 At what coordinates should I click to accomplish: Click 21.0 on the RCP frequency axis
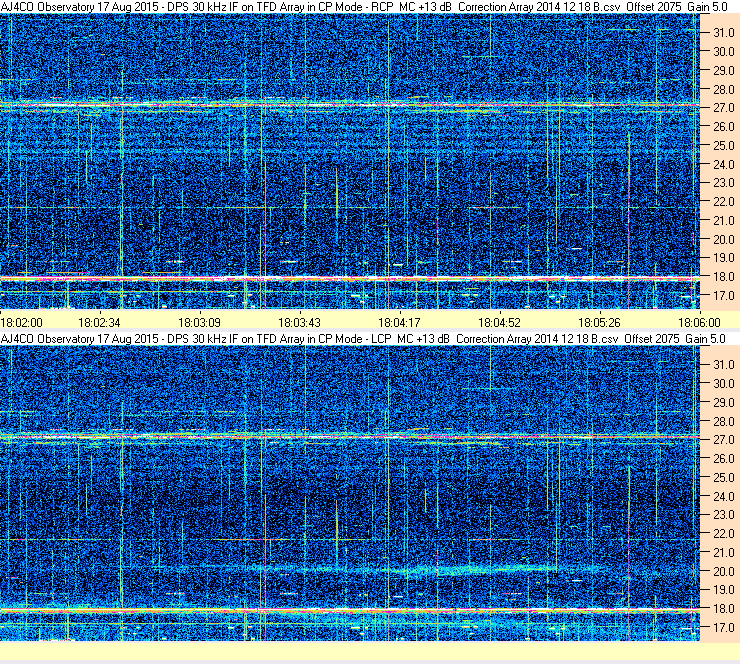coord(723,221)
